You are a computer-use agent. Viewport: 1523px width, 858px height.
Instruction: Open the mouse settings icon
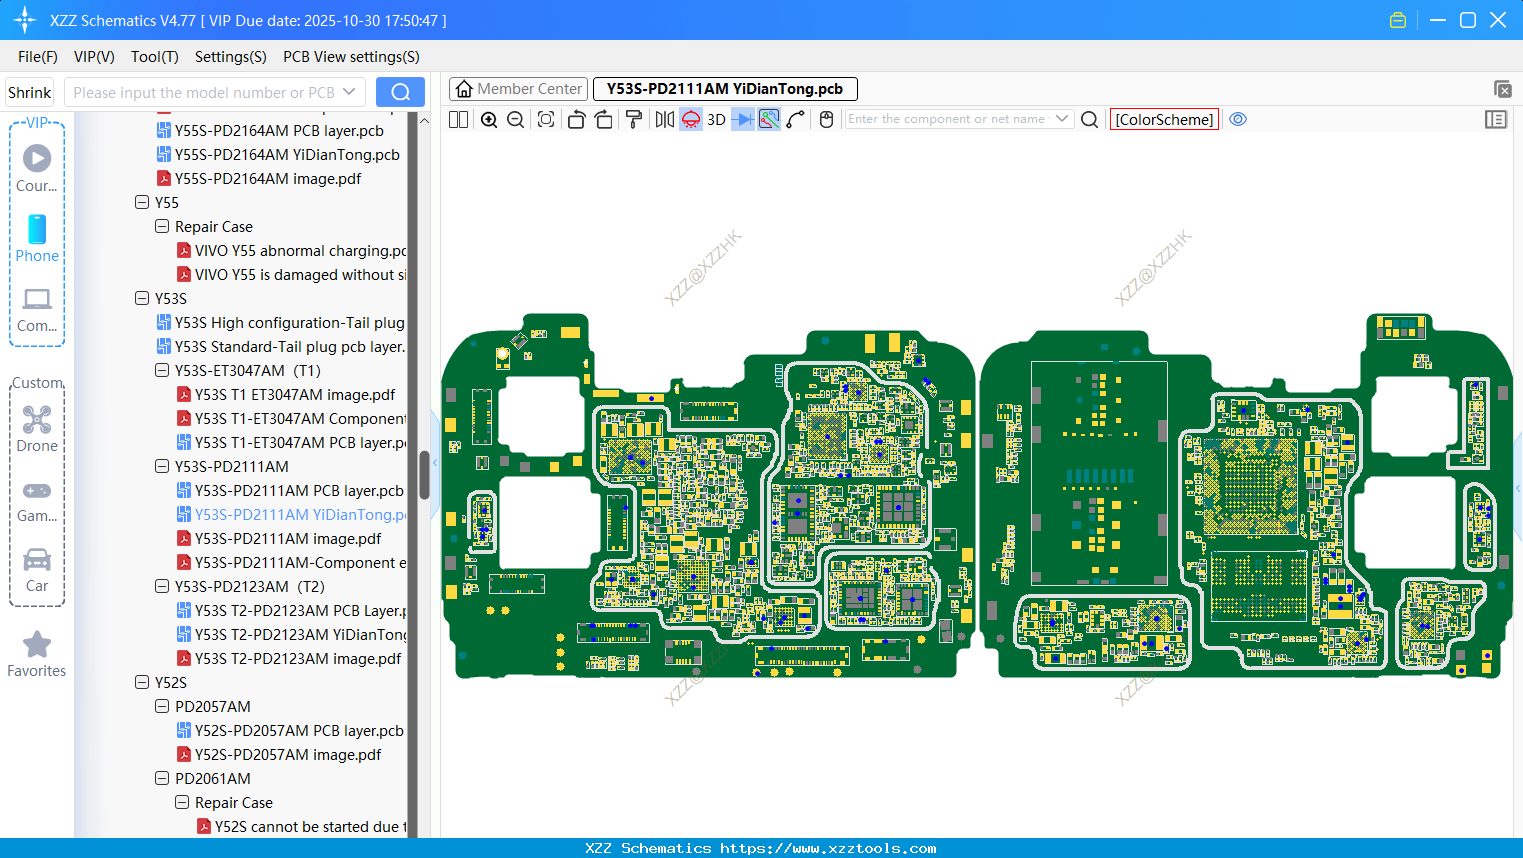[825, 119]
